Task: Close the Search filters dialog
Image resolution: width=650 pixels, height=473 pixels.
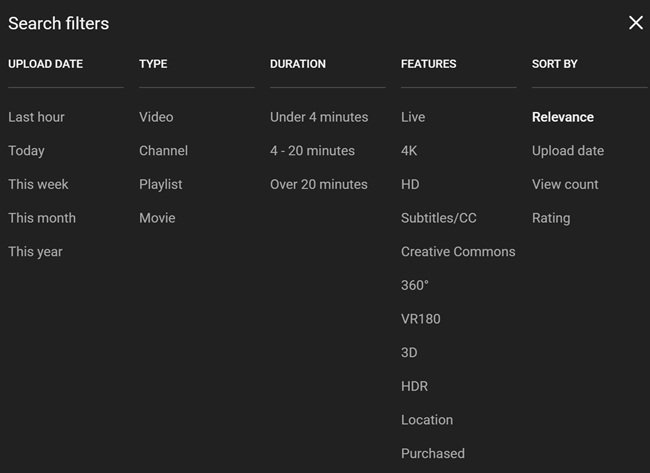Action: pos(635,23)
